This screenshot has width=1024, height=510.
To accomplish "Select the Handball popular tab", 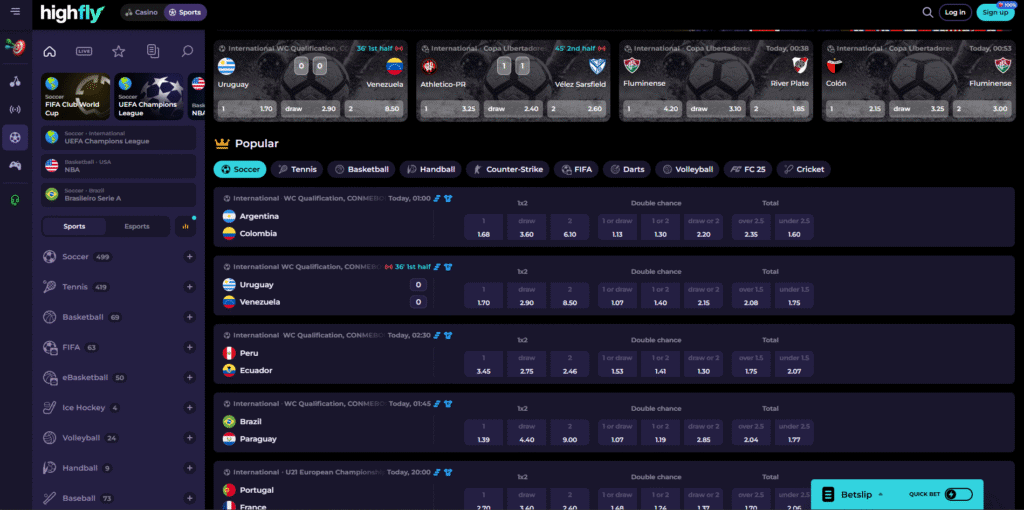I will pyautogui.click(x=430, y=169).
